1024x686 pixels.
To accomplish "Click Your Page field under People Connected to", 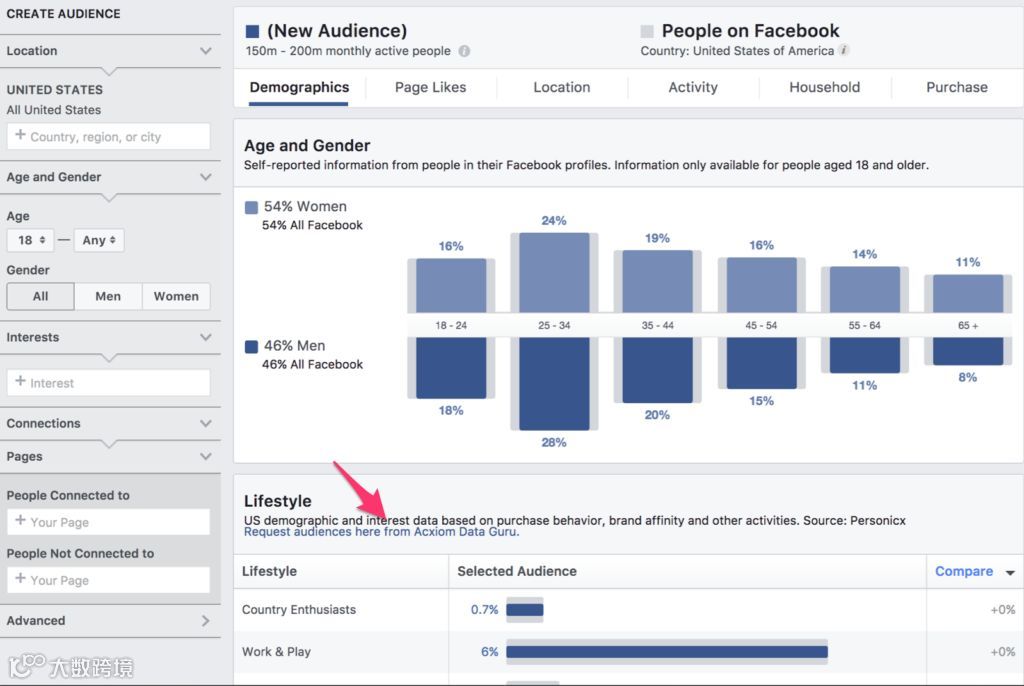I will click(108, 522).
